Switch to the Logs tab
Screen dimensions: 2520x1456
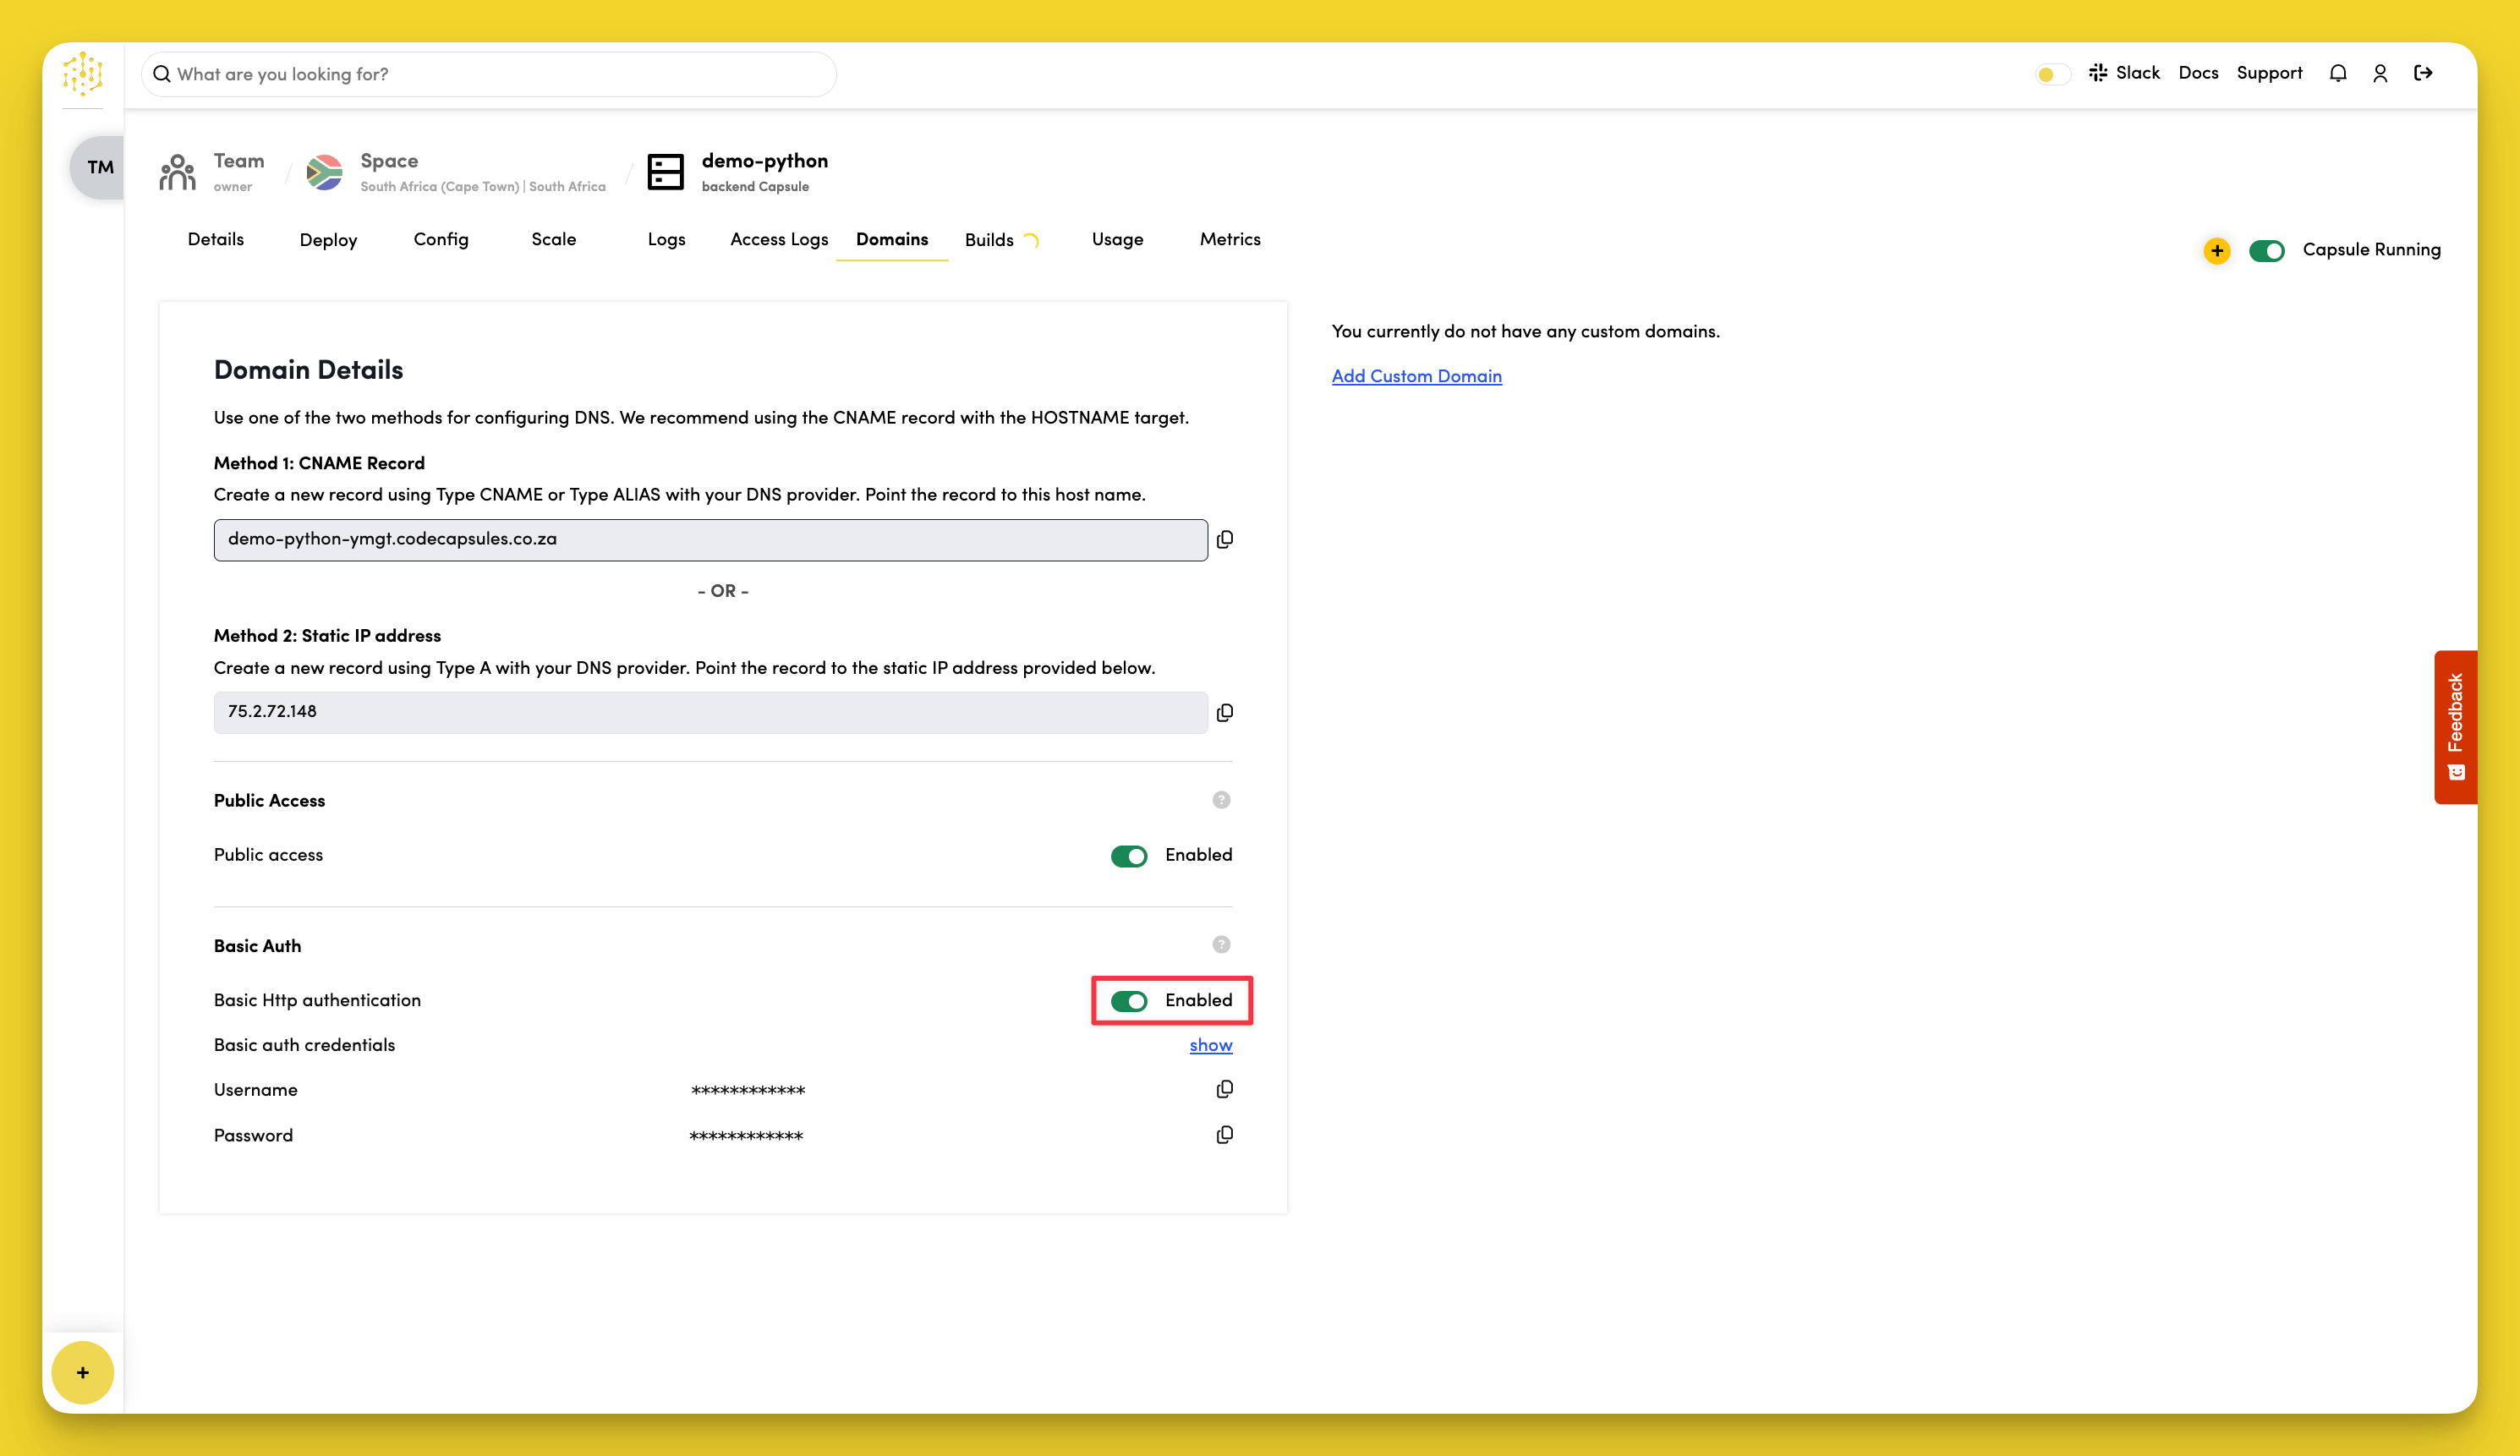666,239
